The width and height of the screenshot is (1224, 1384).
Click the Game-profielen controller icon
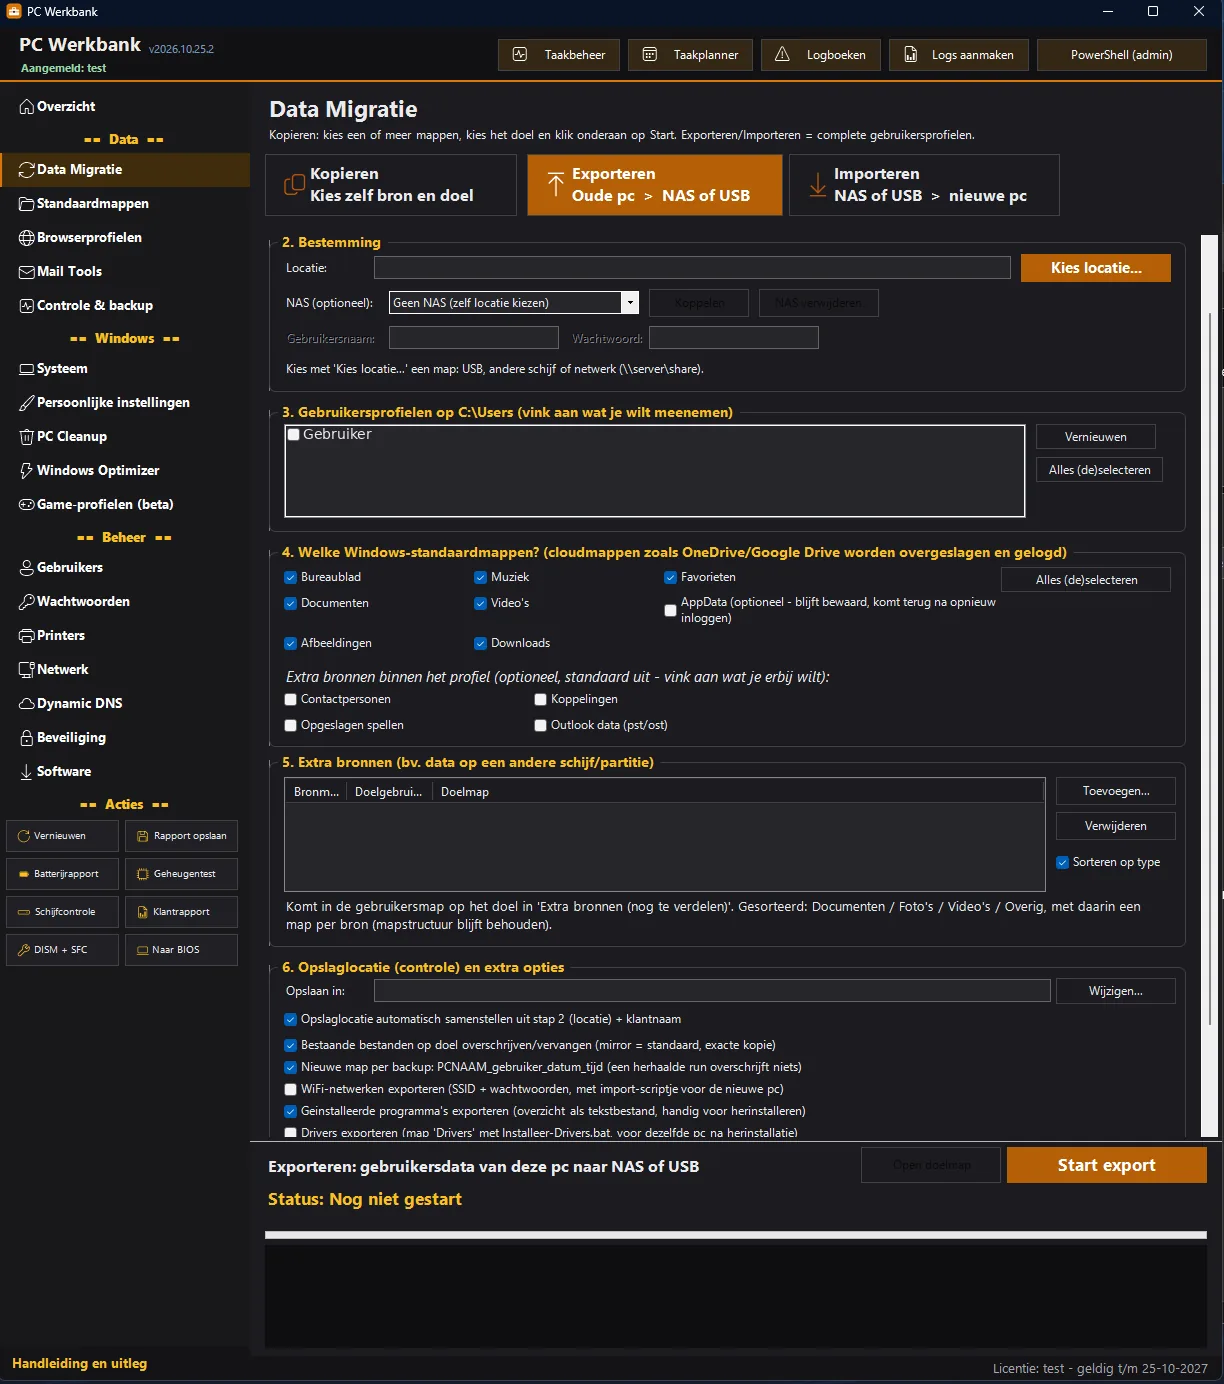point(27,505)
